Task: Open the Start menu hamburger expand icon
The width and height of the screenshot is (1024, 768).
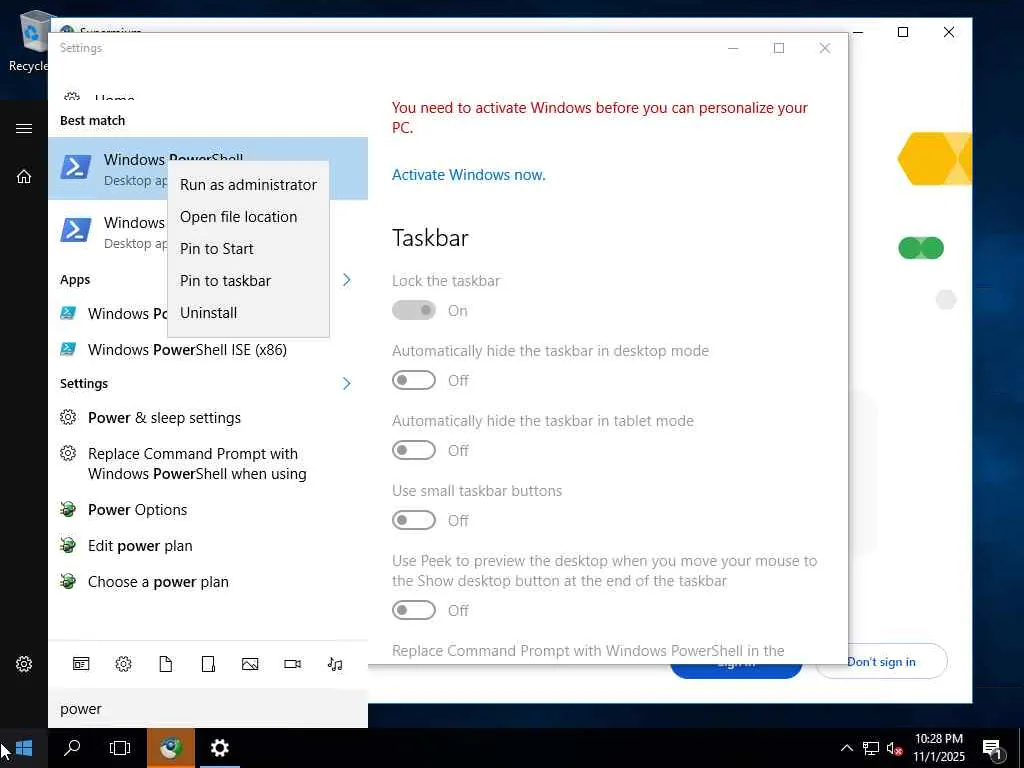Action: (x=24, y=128)
